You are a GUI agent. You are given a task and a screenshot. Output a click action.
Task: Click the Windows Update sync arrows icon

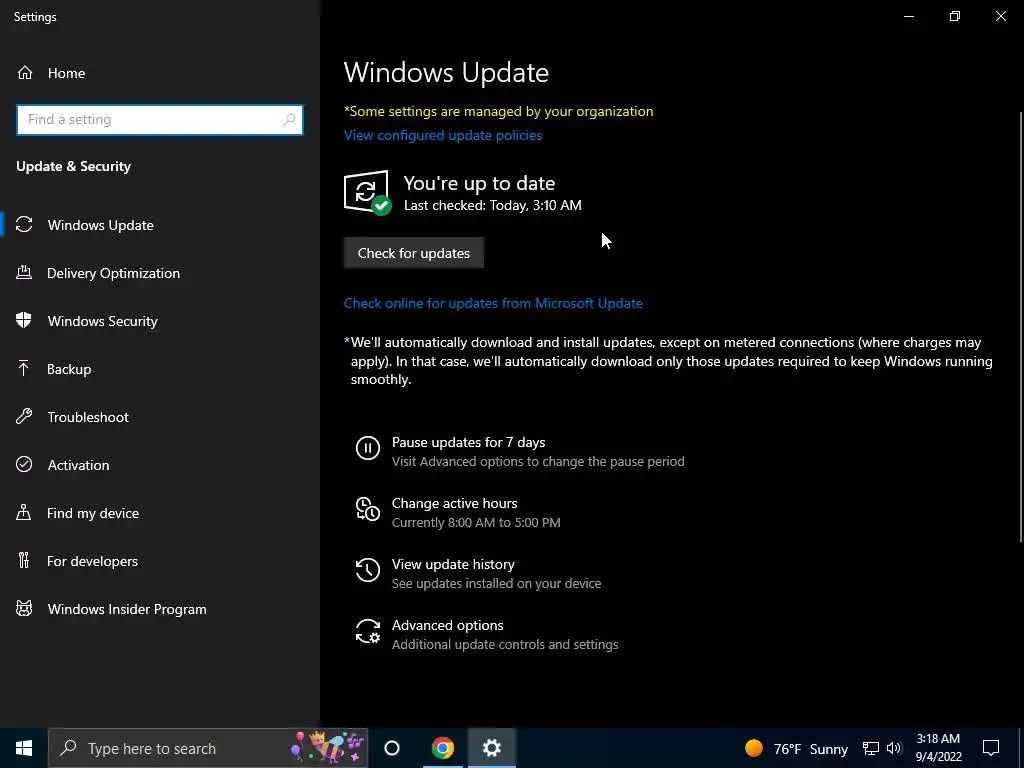(24, 225)
